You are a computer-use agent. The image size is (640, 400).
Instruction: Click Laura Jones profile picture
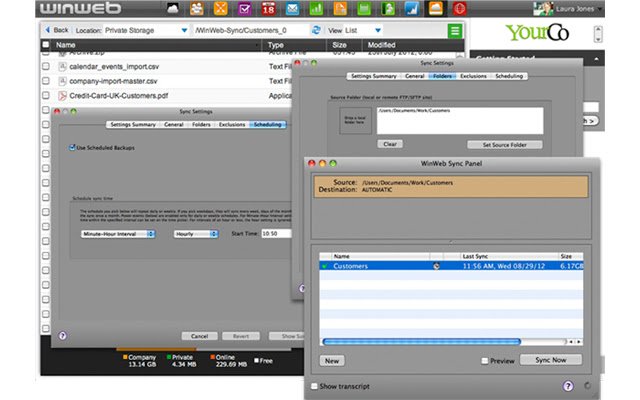[x=543, y=8]
